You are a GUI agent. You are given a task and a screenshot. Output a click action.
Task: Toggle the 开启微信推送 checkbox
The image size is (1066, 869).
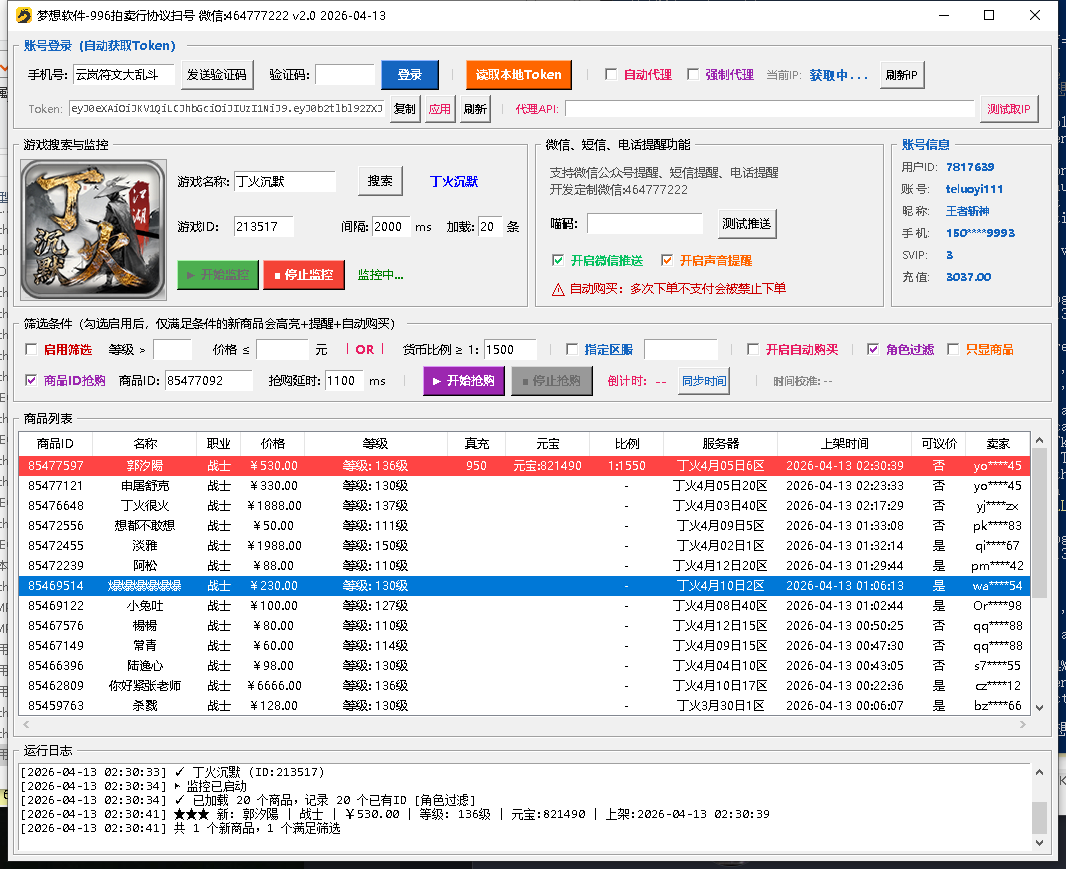558,261
